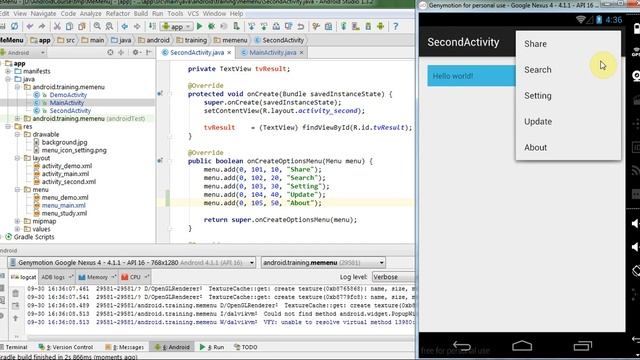Viewport: 640px width, 360px height.
Task: Select activity_second.xml in the layout folder
Action: tap(69, 182)
